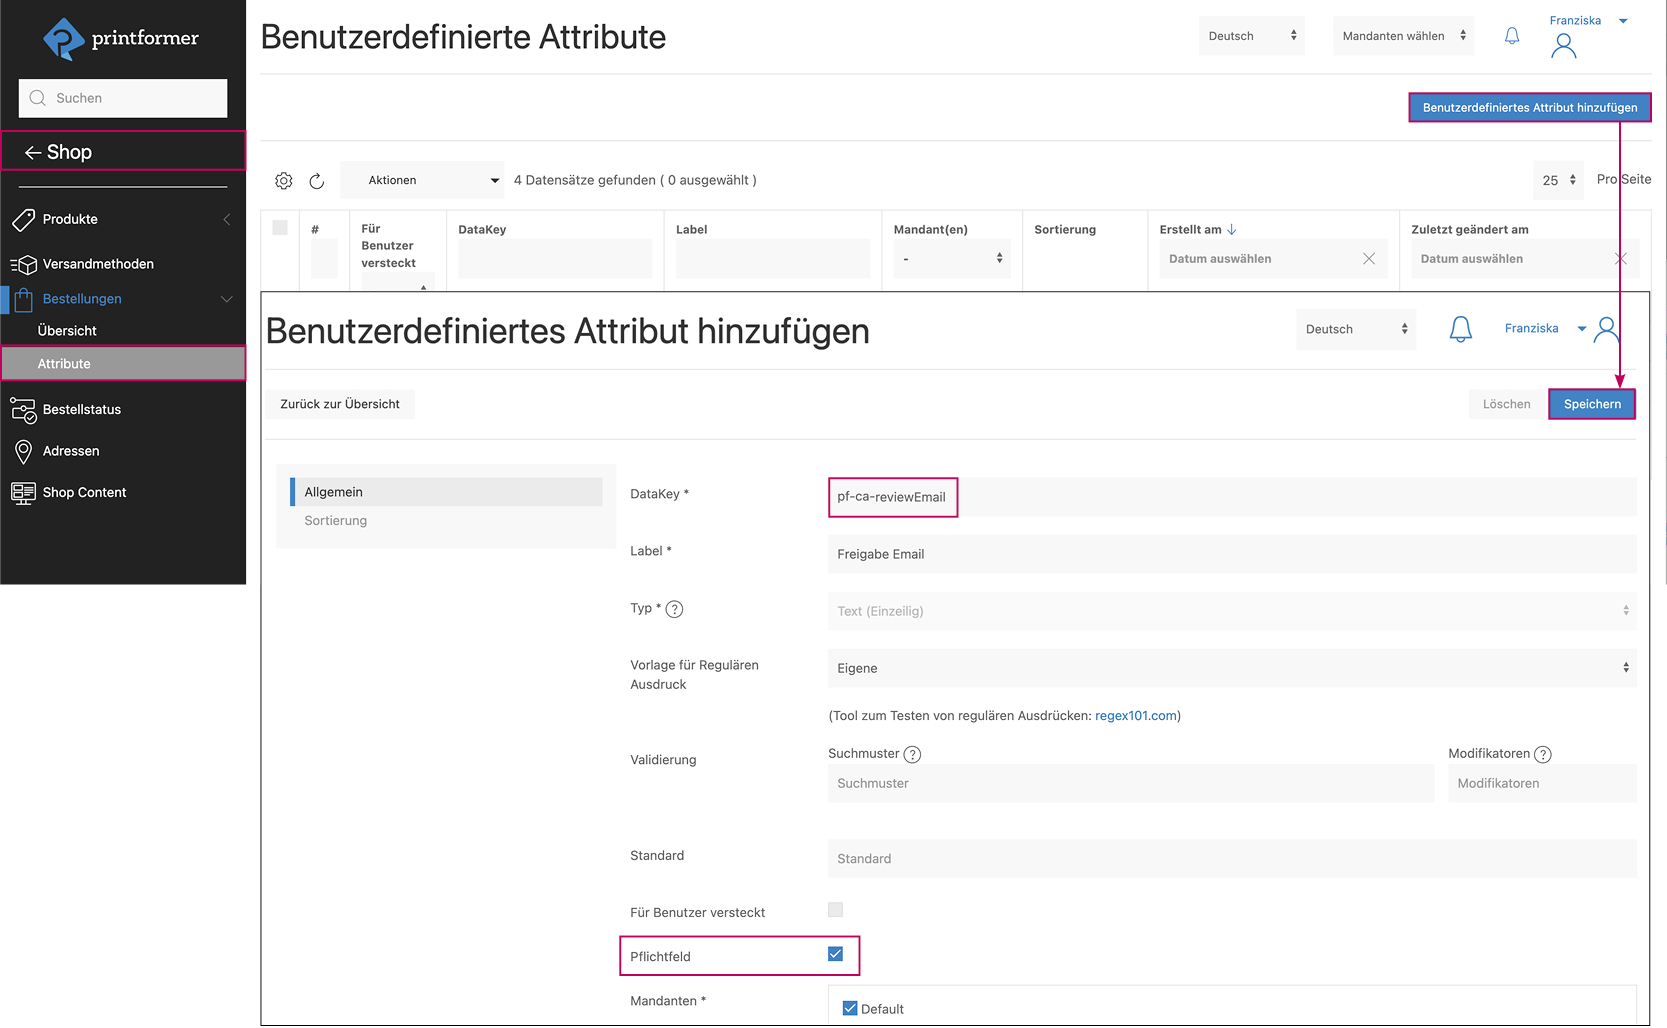Open the regex101.com link
Viewport: 1667px width, 1028px height.
tap(1135, 715)
